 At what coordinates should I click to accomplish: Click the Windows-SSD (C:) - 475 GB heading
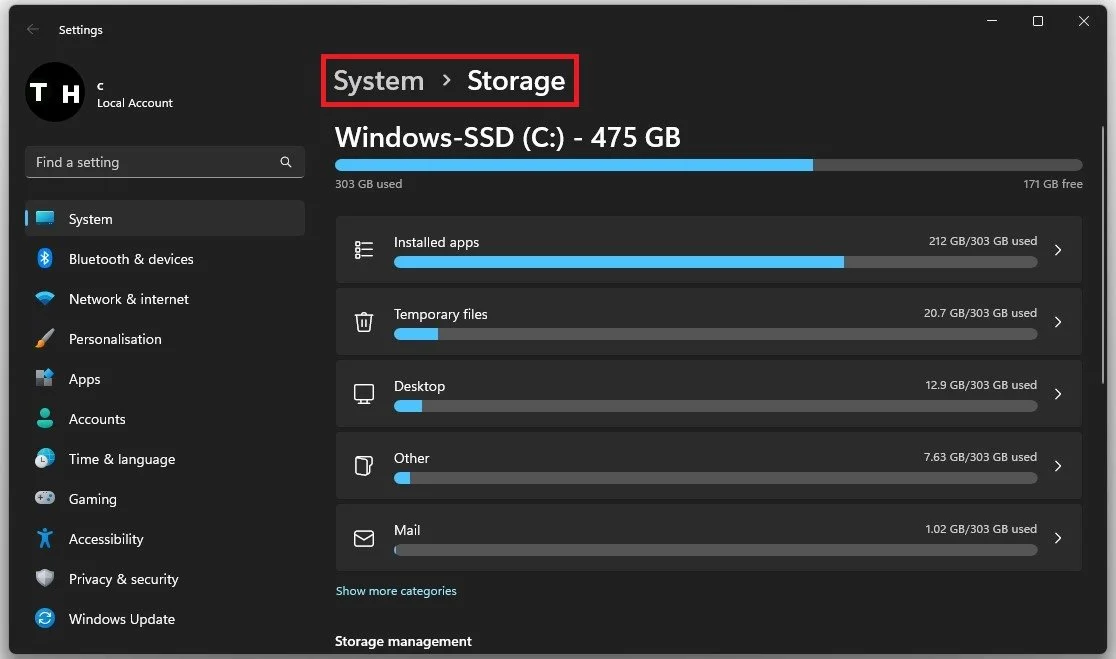pyautogui.click(x=507, y=137)
